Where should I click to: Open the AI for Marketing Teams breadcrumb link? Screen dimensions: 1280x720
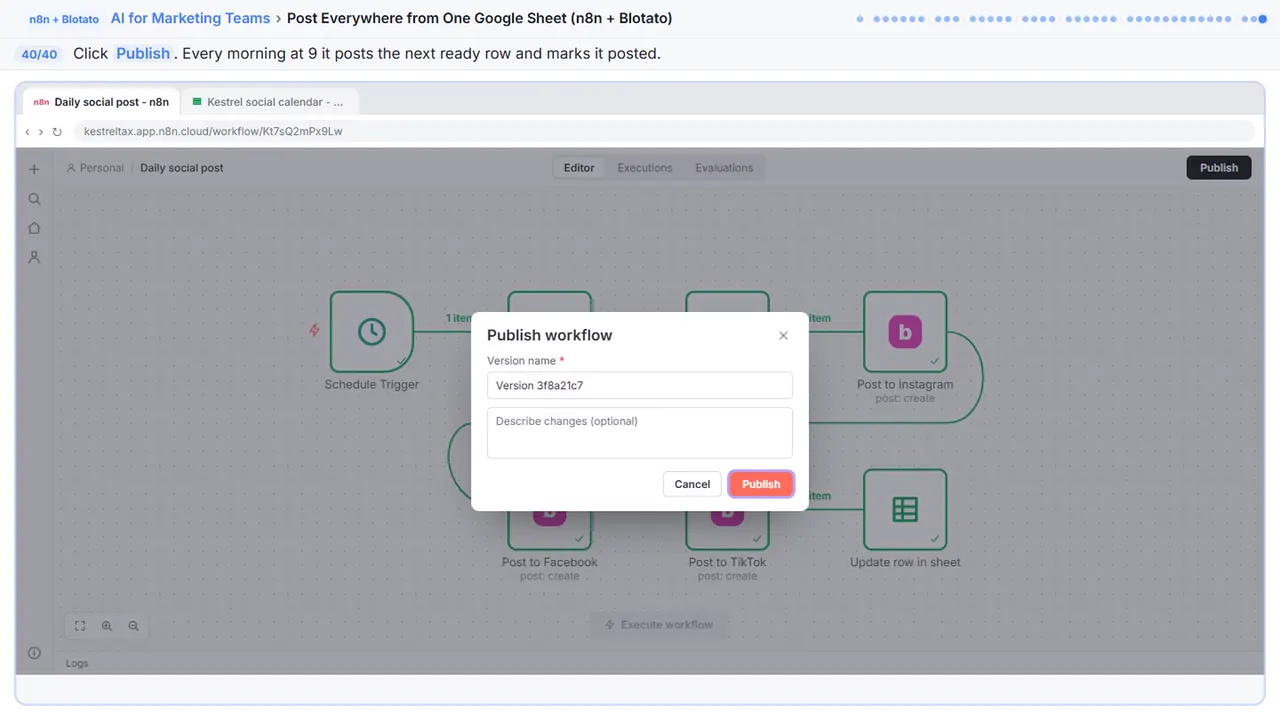pos(191,18)
